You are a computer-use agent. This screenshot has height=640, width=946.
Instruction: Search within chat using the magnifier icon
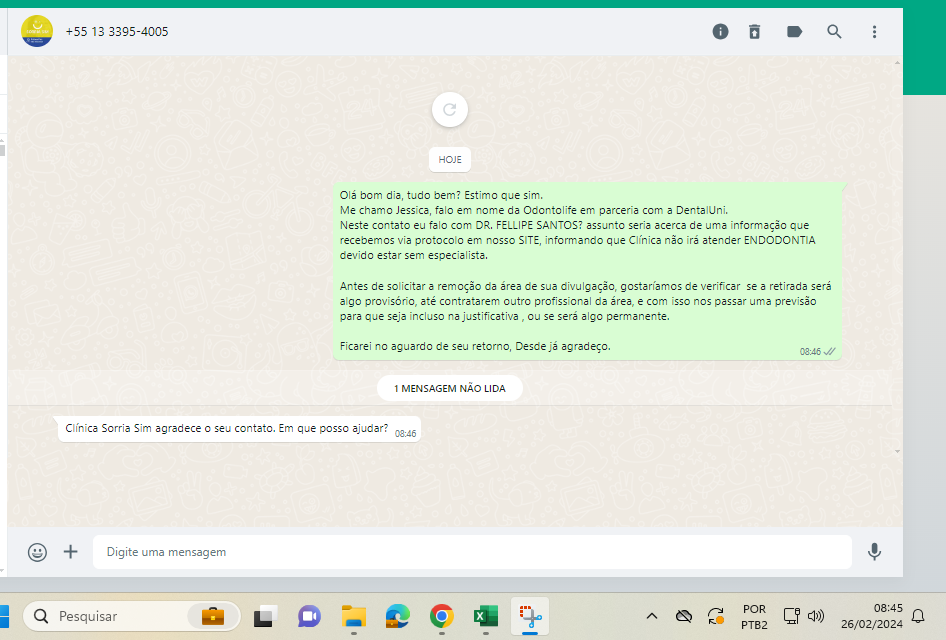(x=834, y=31)
